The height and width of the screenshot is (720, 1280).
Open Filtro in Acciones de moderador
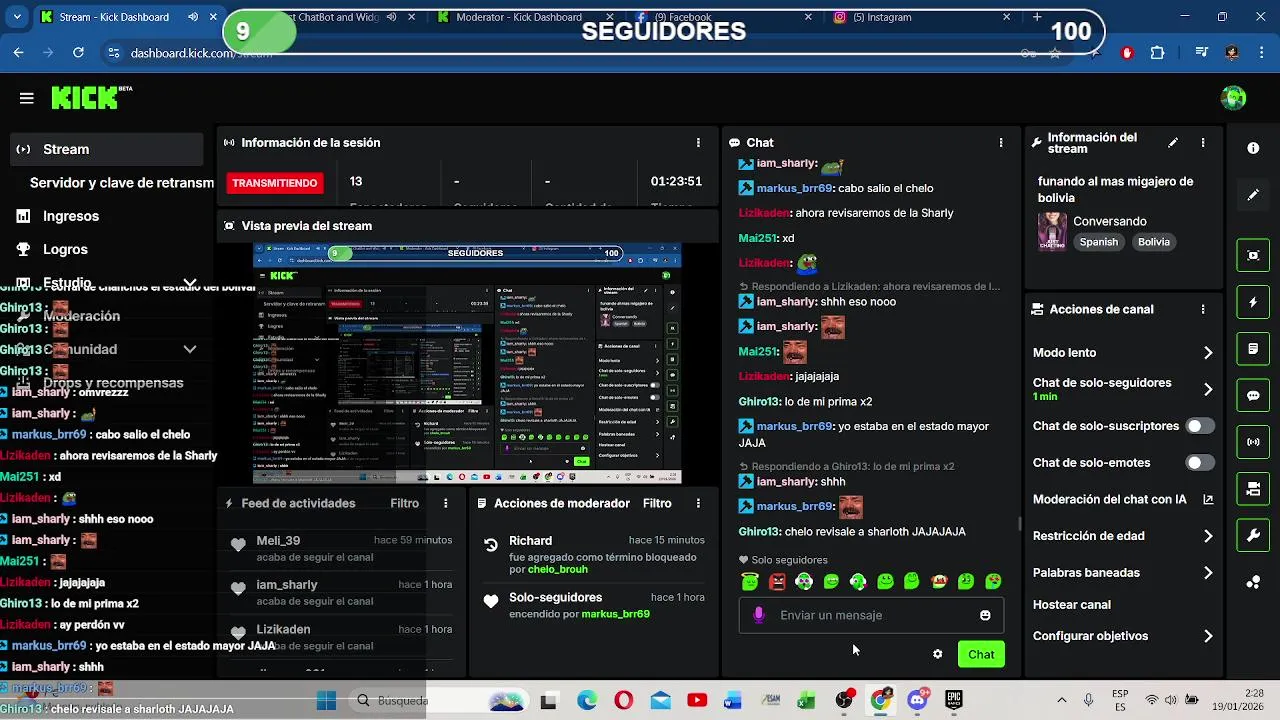coord(657,503)
